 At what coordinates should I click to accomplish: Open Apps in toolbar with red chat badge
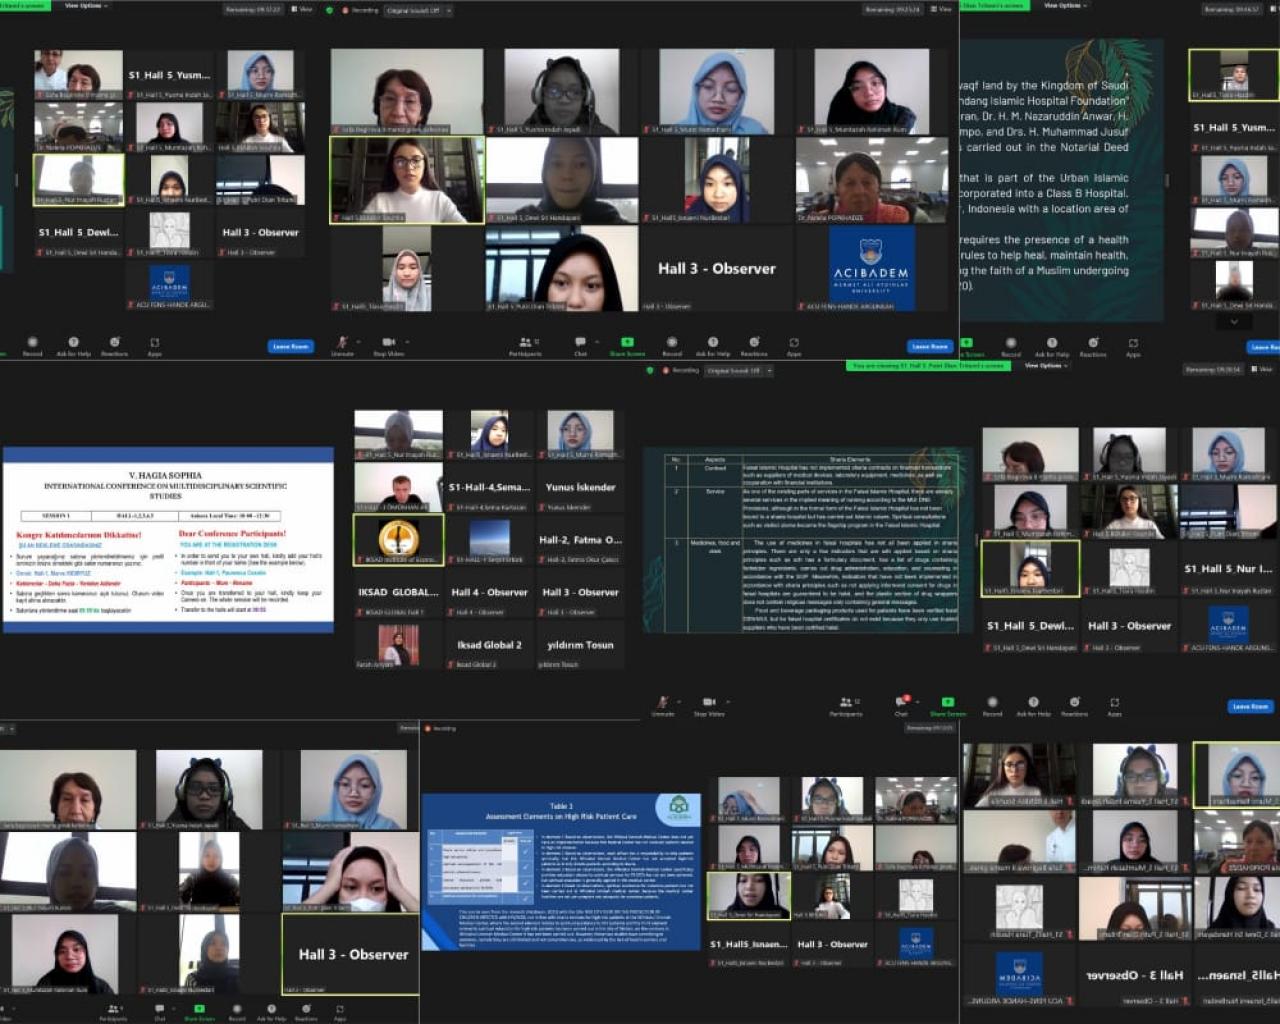(x=1114, y=704)
